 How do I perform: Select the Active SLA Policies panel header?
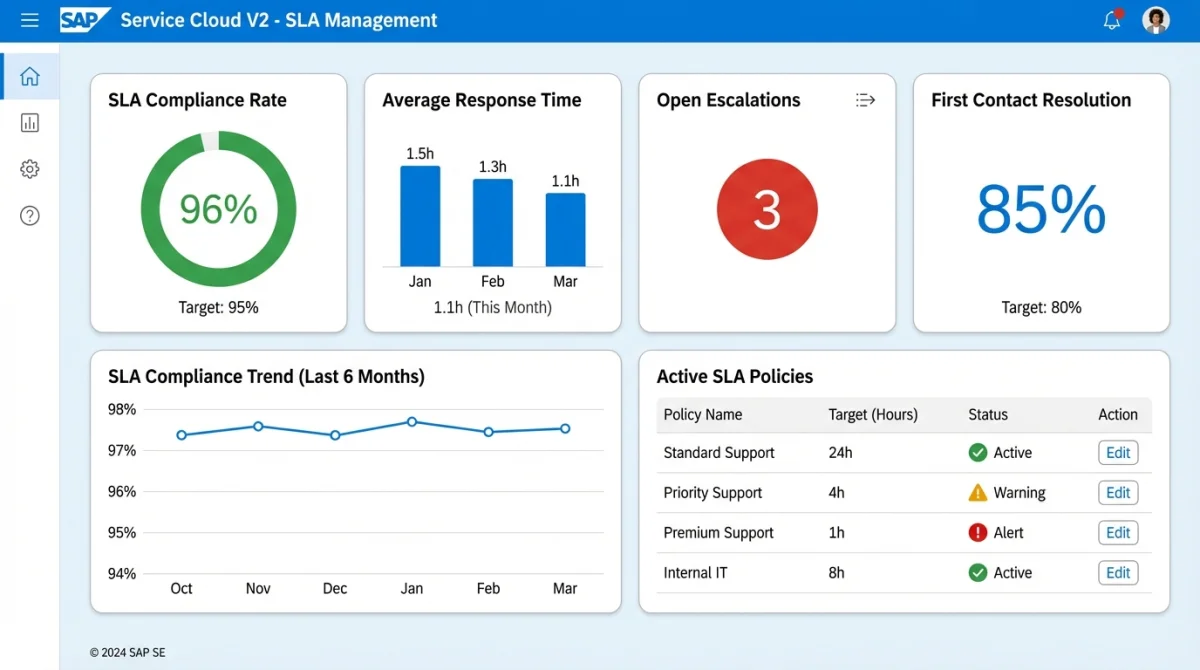tap(735, 376)
